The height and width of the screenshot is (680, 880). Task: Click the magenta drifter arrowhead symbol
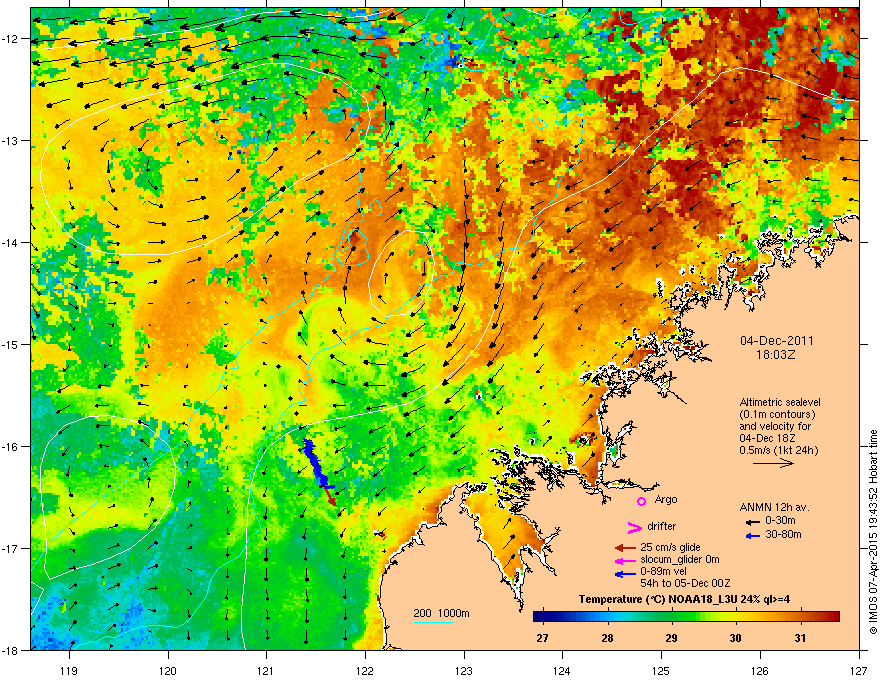(x=635, y=527)
